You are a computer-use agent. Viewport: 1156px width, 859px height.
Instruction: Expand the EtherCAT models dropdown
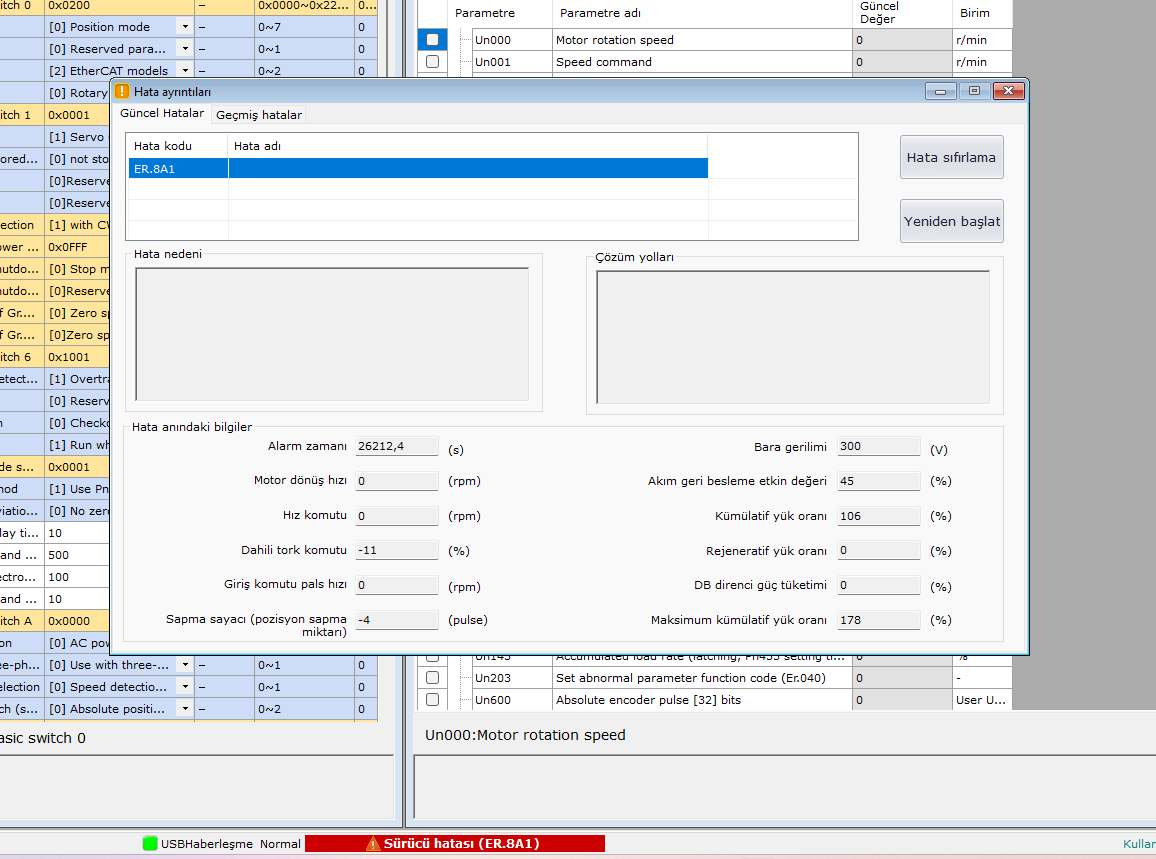185,71
